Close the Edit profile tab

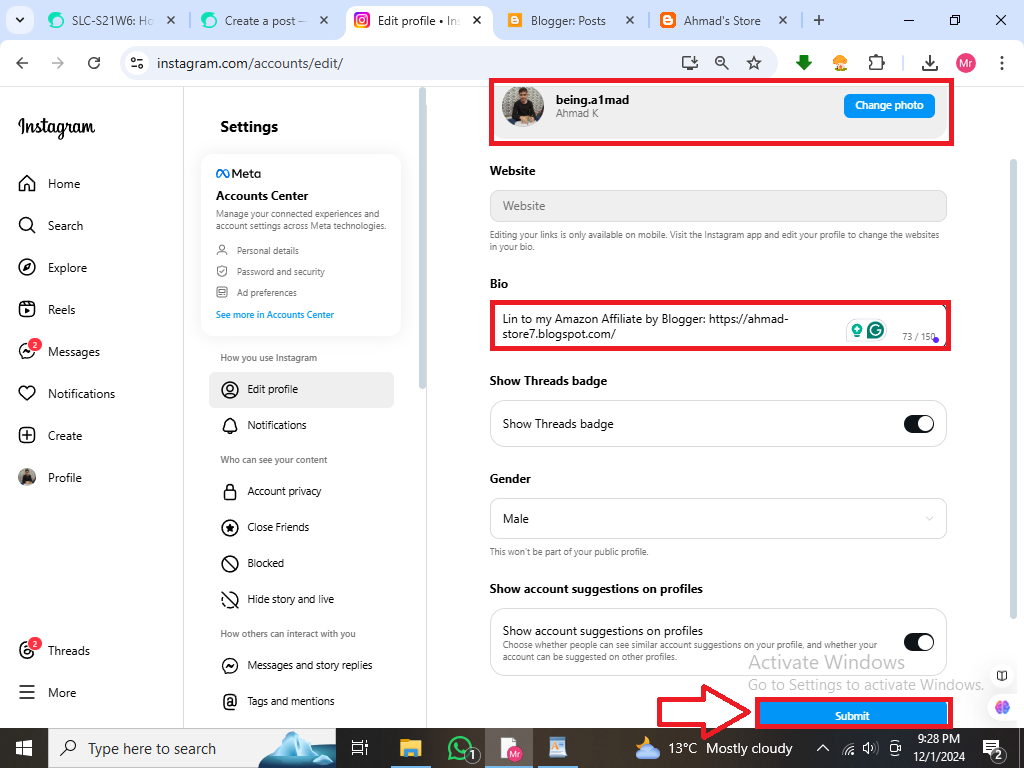tap(477, 20)
